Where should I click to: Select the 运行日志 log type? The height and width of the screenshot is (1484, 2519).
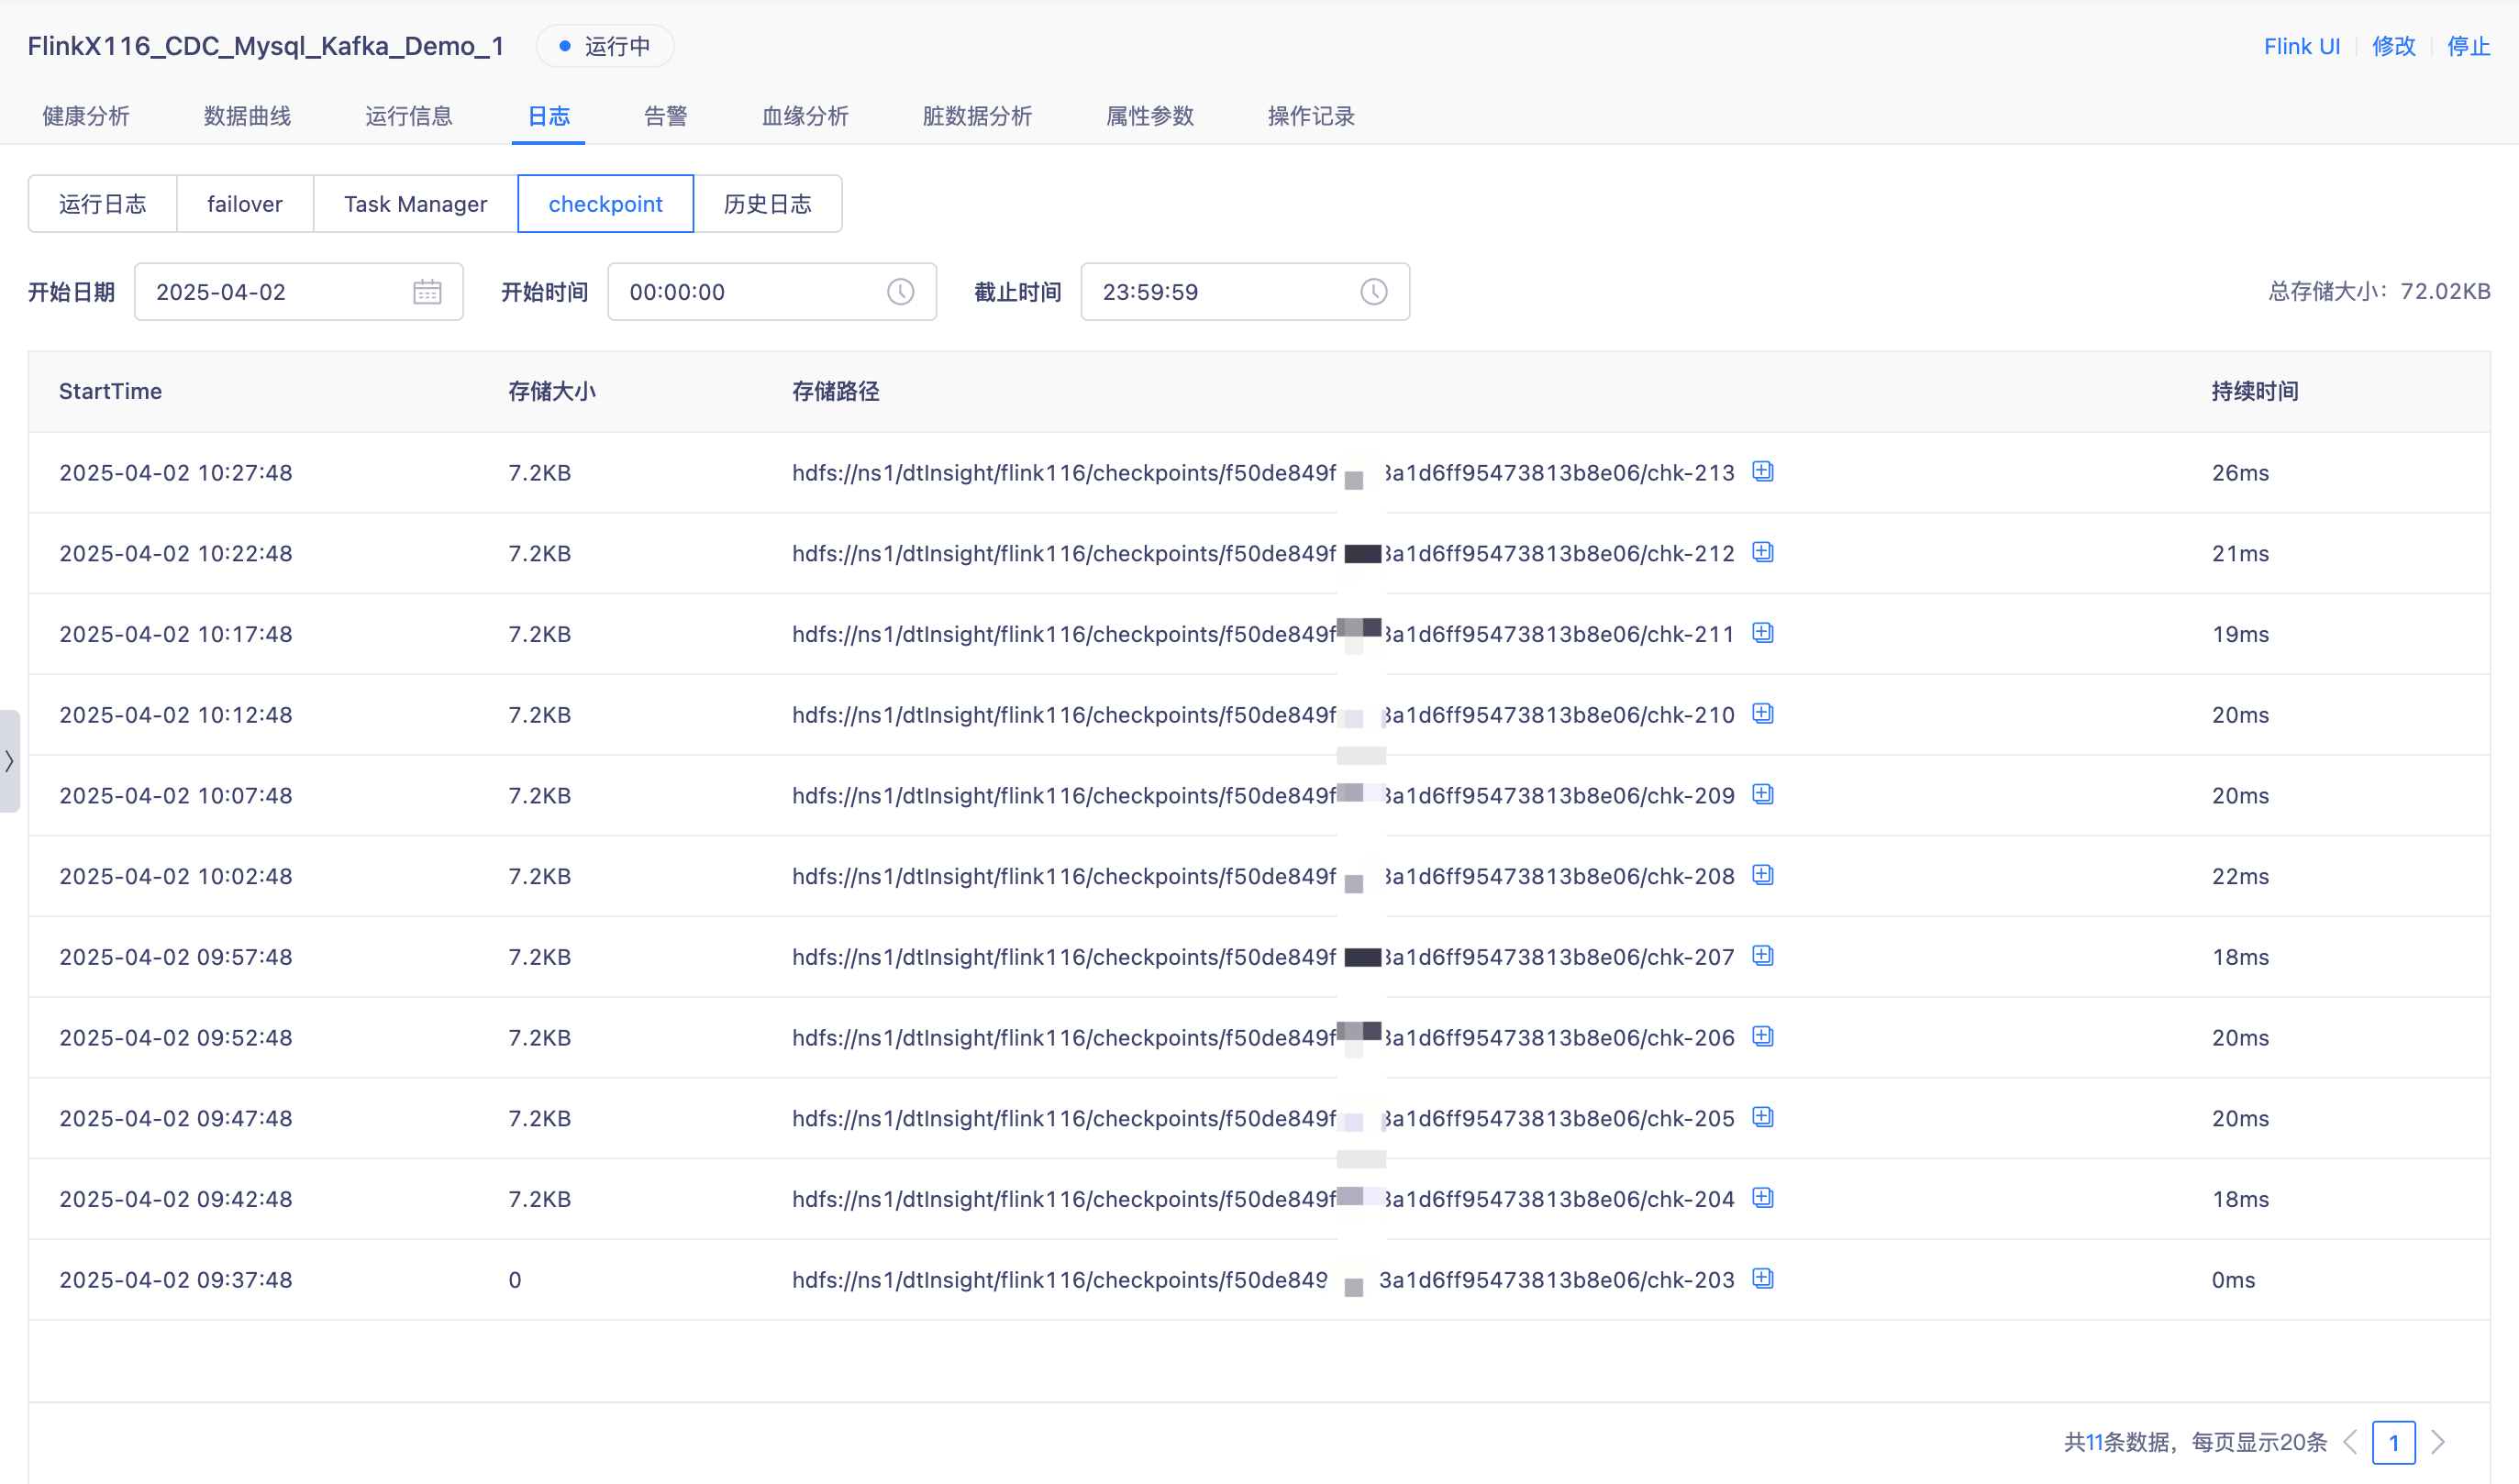click(103, 204)
